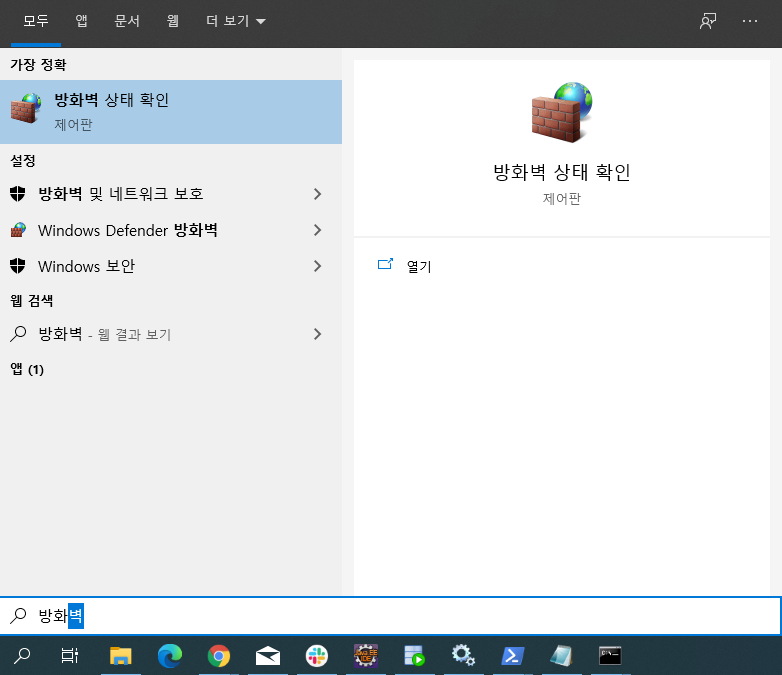Open the notepad-style icon on the taskbar
Viewport: 782px width, 675px height.
562,656
